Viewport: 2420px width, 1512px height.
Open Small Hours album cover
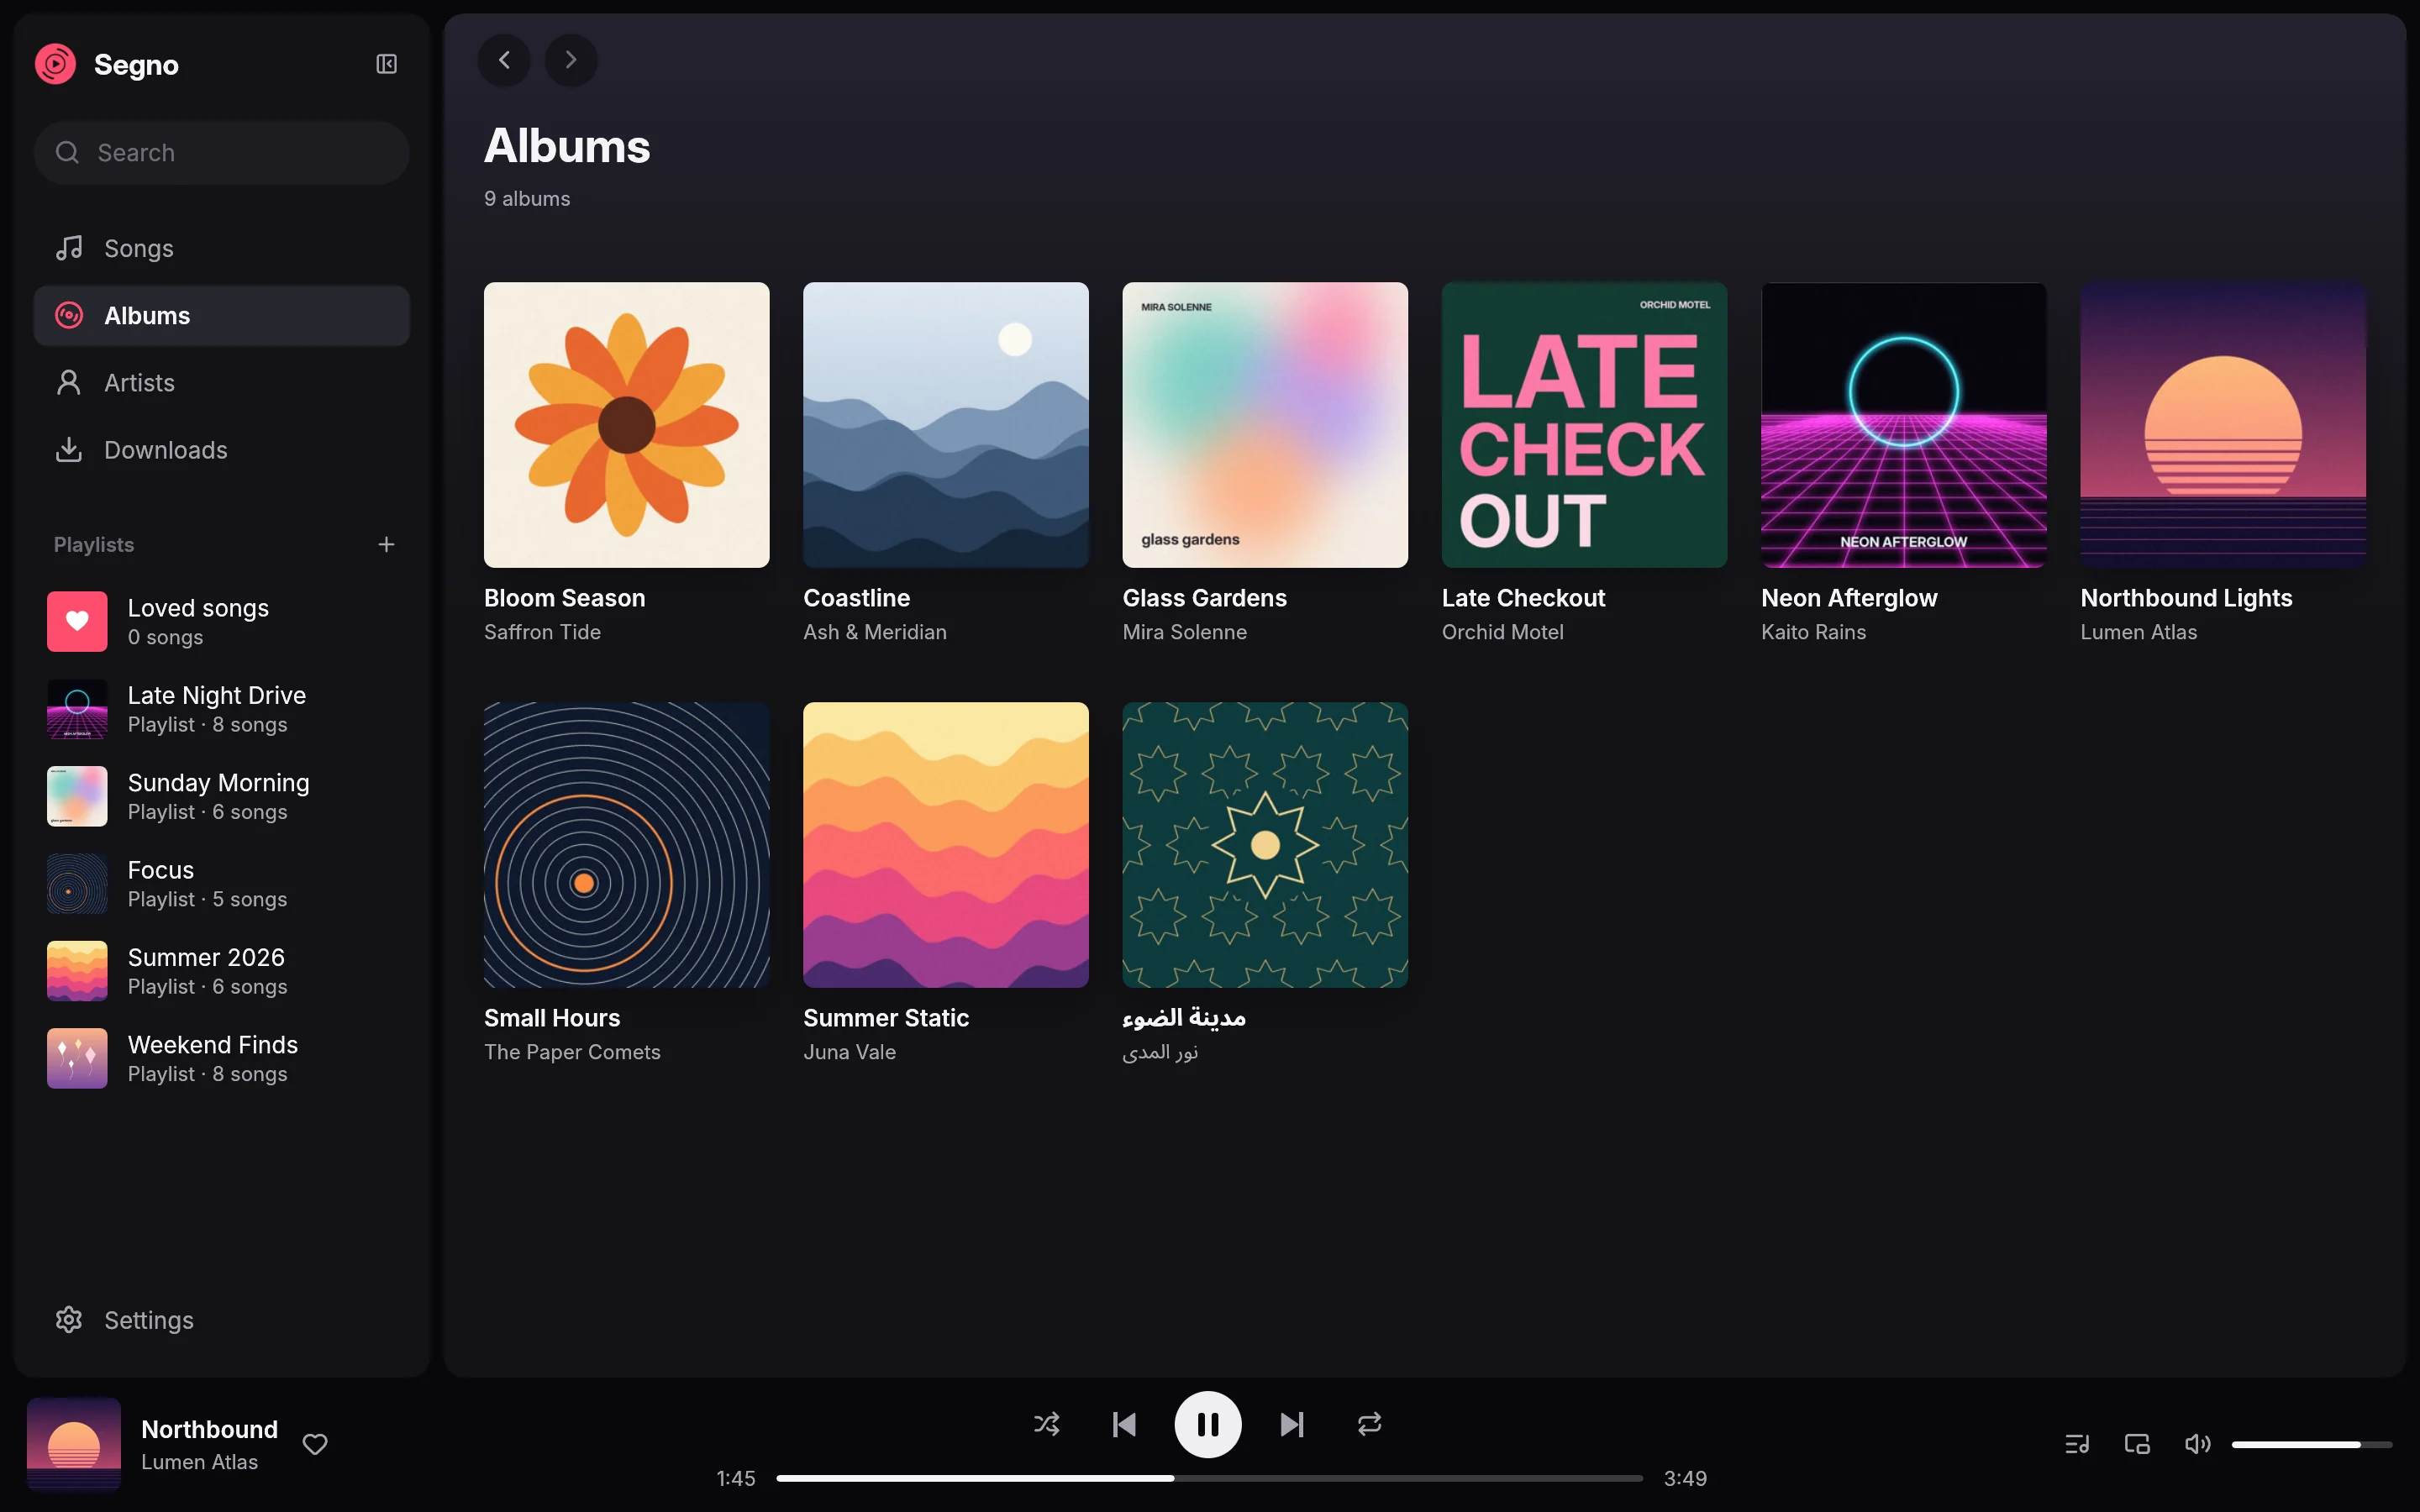(627, 845)
